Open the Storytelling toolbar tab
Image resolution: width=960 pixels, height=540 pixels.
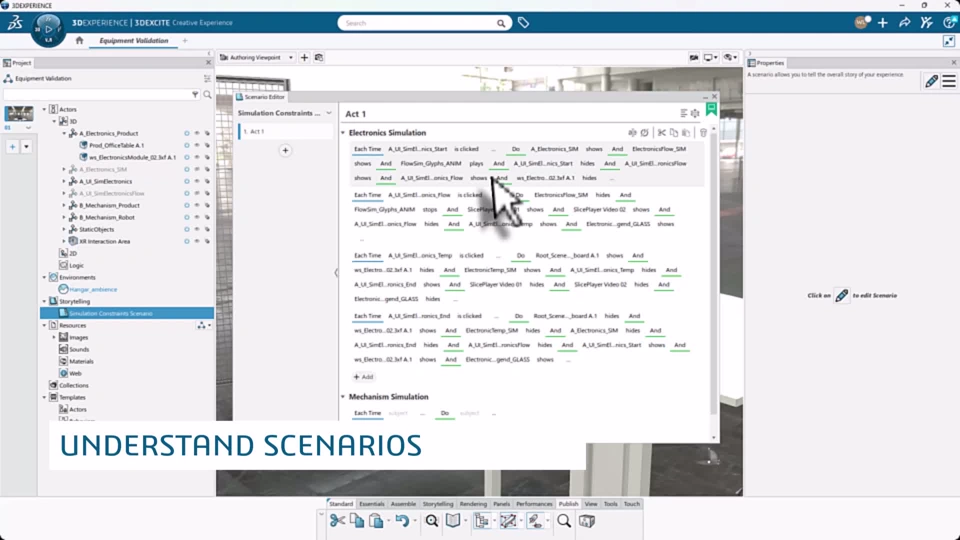[x=438, y=504]
